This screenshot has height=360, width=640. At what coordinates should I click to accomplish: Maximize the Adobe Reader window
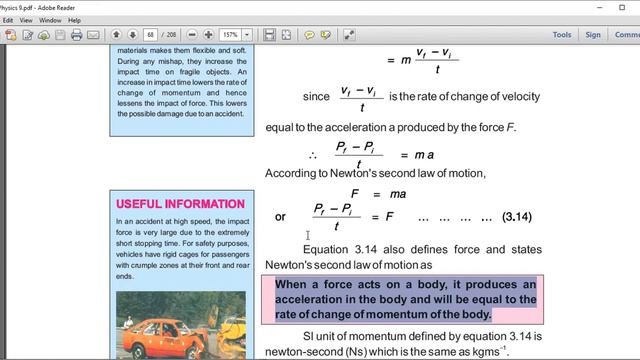pyautogui.click(x=622, y=8)
